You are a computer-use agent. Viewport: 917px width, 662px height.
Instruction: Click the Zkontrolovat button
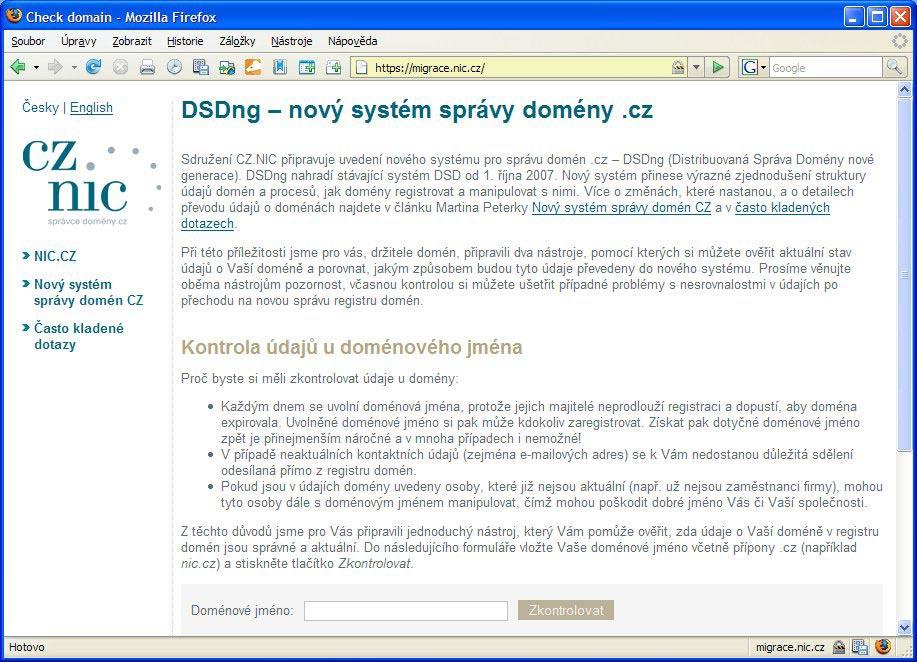click(566, 610)
